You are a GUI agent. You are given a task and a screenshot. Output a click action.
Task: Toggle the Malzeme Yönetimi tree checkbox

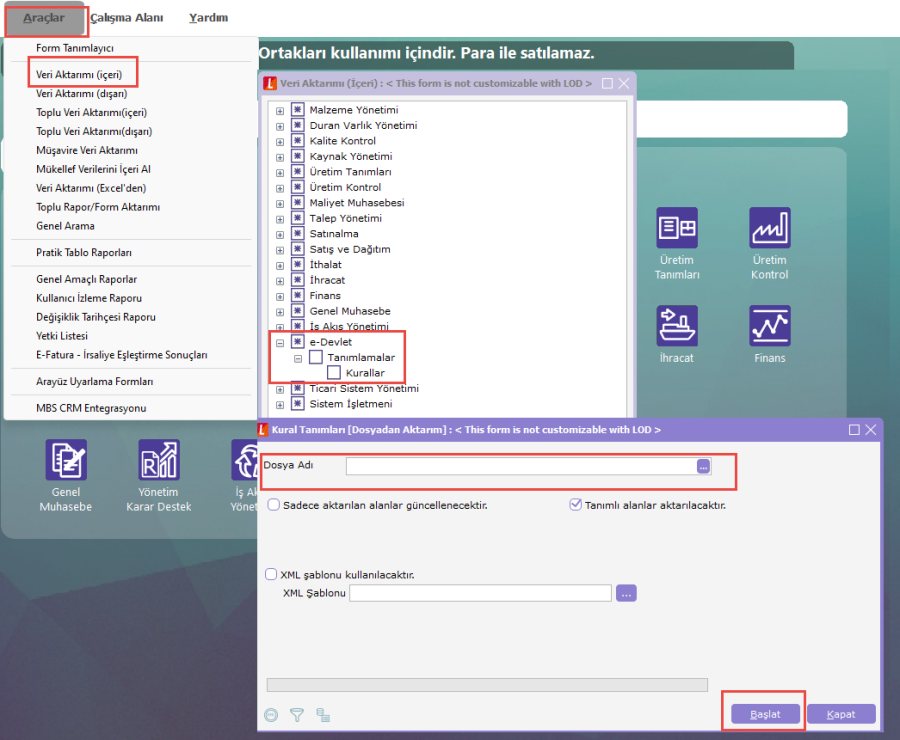pyautogui.click(x=297, y=109)
